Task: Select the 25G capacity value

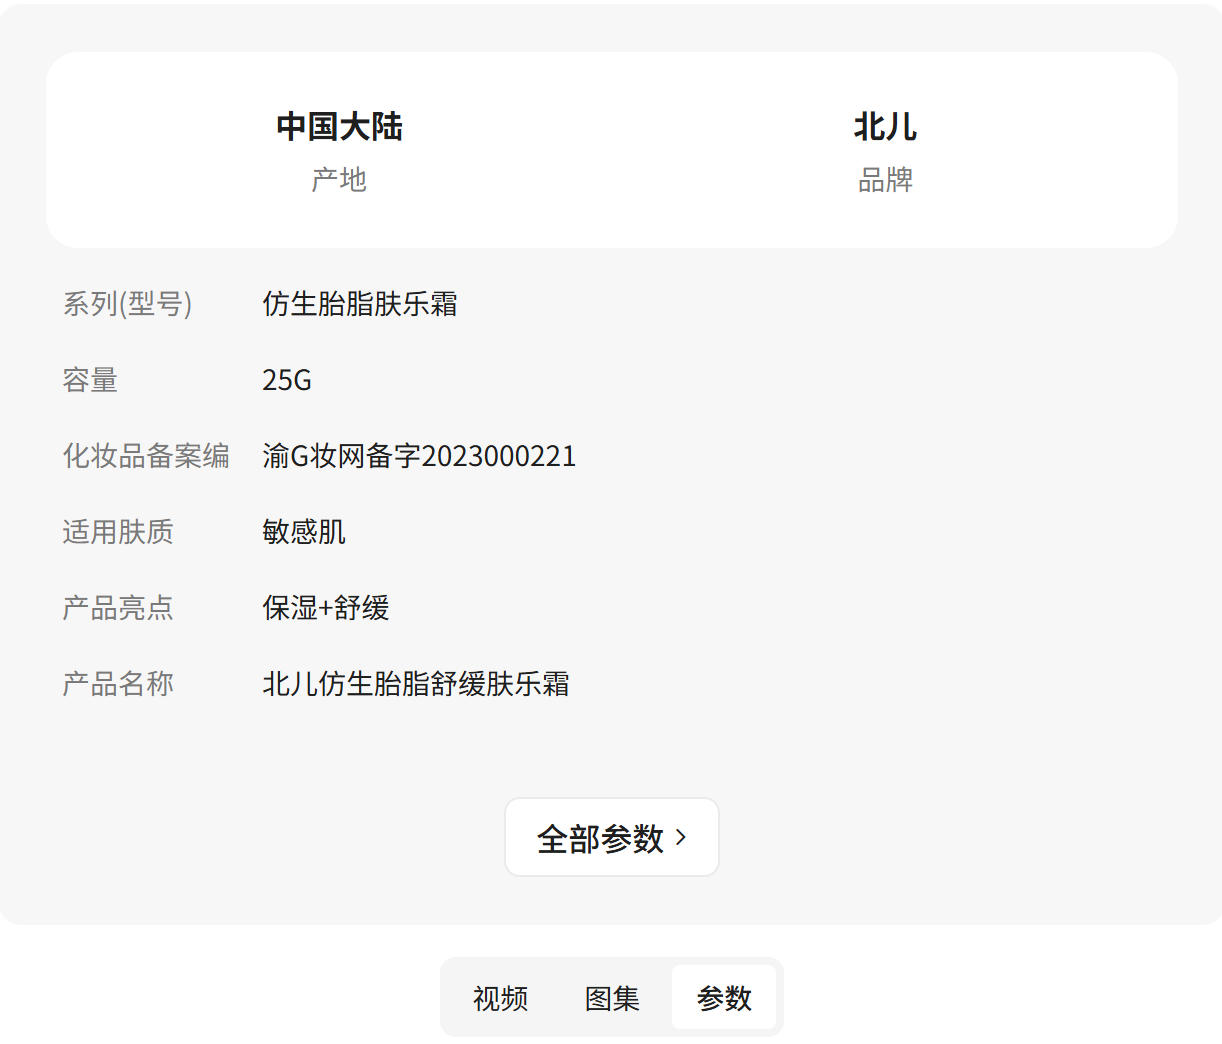Action: click(287, 380)
